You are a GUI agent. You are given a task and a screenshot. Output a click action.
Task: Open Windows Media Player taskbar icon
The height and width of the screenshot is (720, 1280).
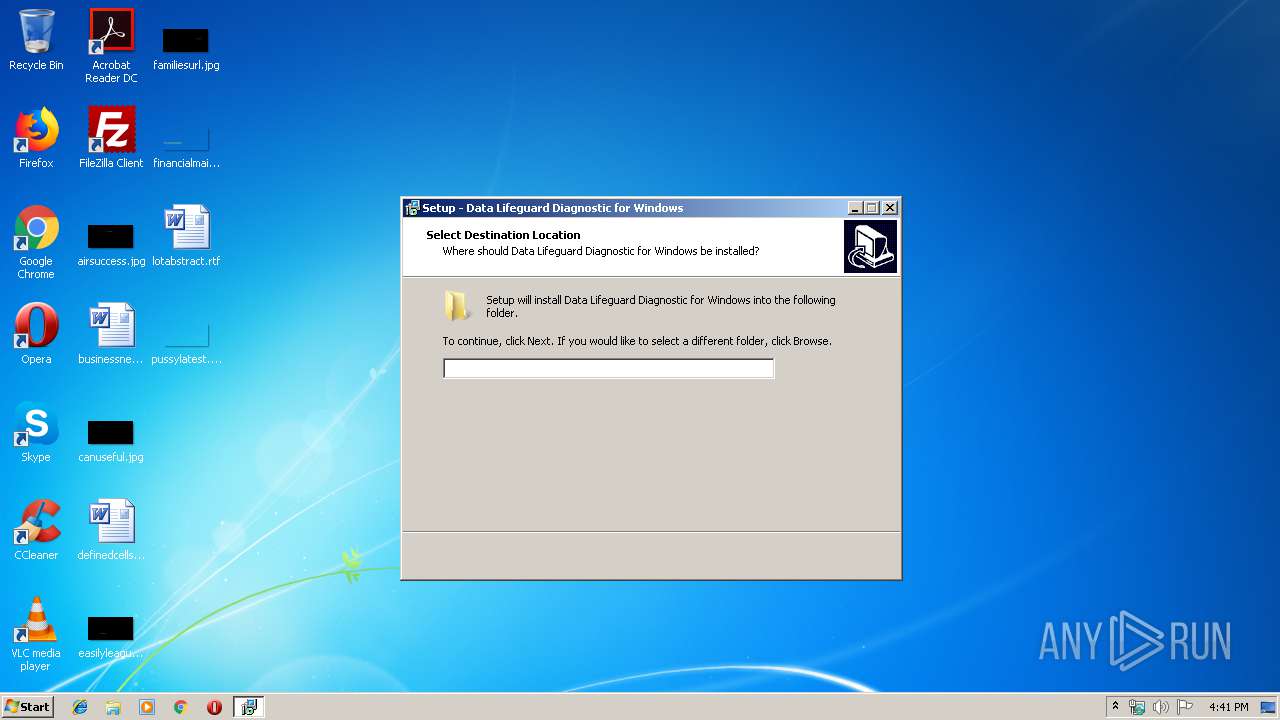pos(147,707)
